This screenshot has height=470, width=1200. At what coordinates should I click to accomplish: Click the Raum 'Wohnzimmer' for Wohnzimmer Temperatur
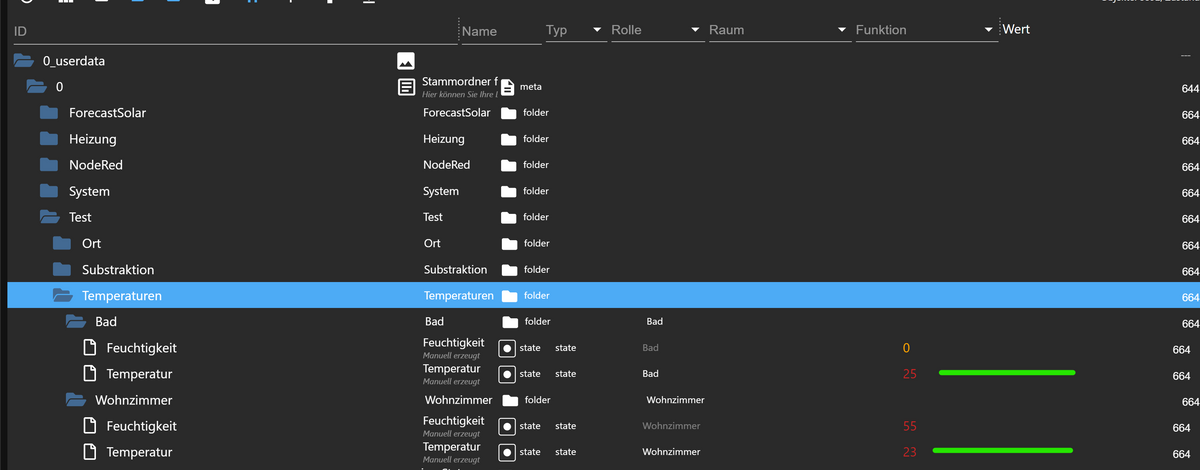pos(671,452)
